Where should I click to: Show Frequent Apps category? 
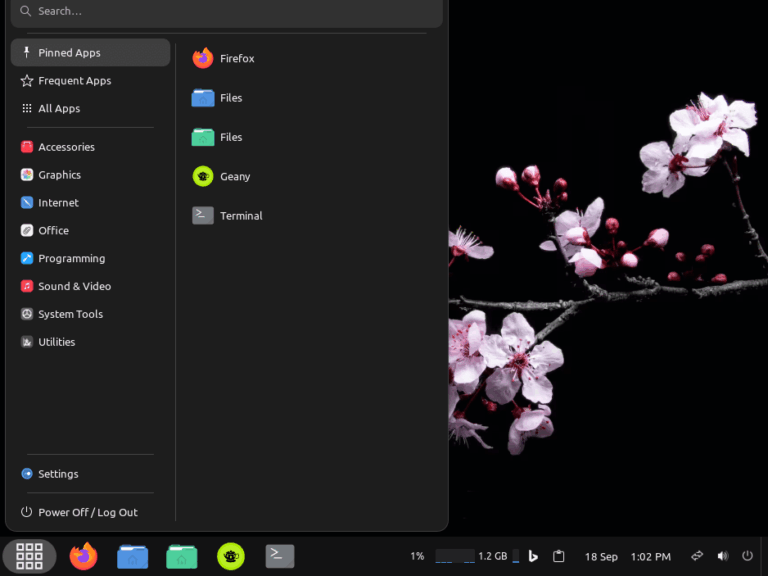(91, 80)
